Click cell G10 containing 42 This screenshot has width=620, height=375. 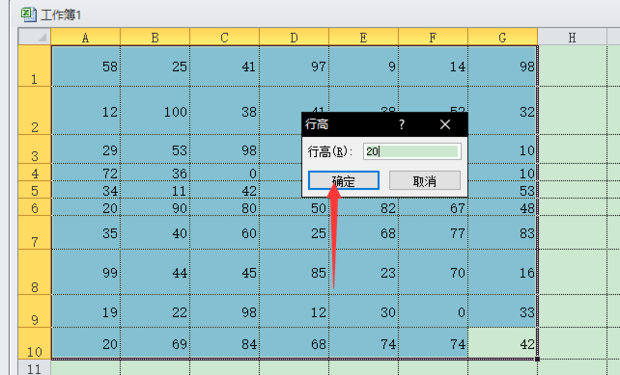pyautogui.click(x=503, y=343)
